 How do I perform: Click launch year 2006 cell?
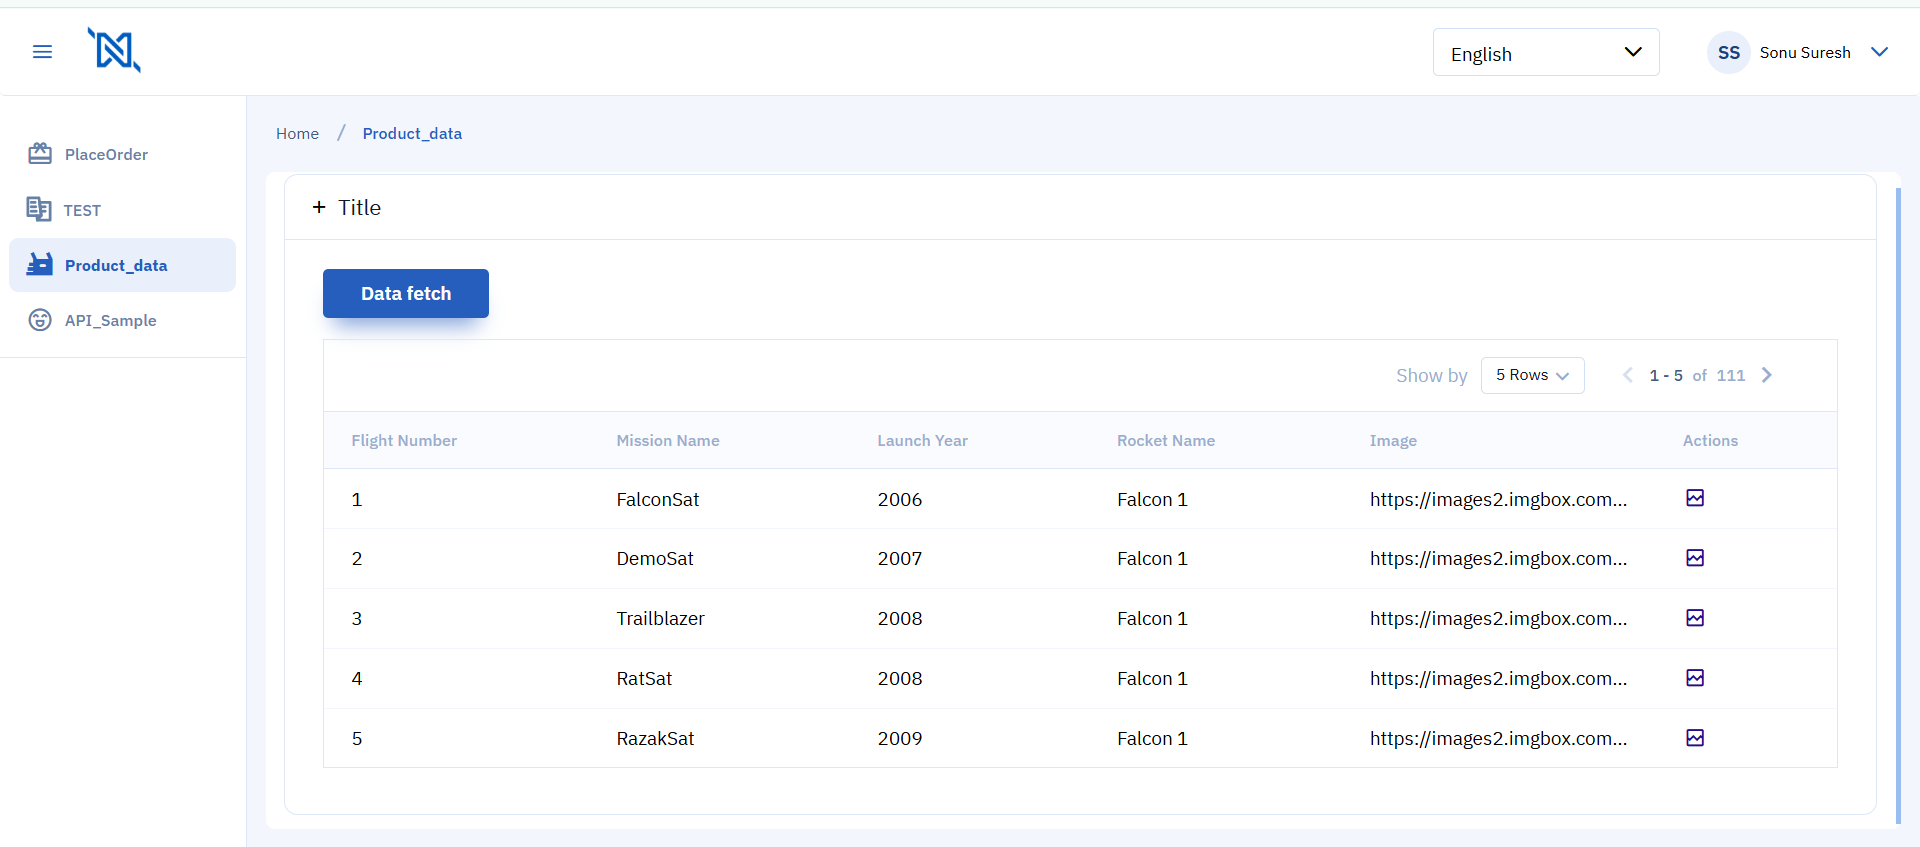[900, 499]
